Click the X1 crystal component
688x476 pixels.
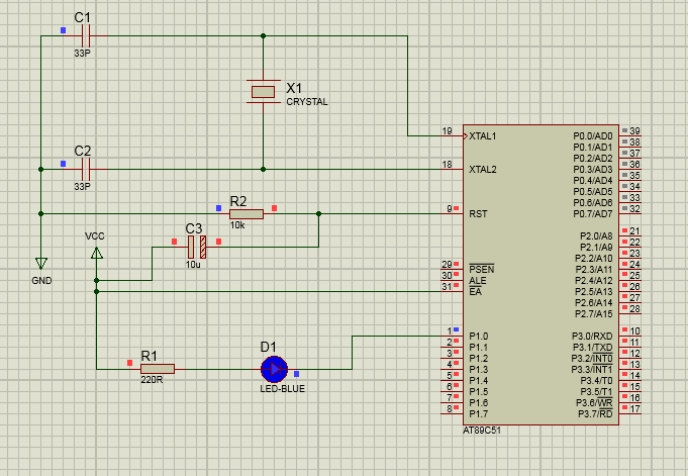coord(263,92)
